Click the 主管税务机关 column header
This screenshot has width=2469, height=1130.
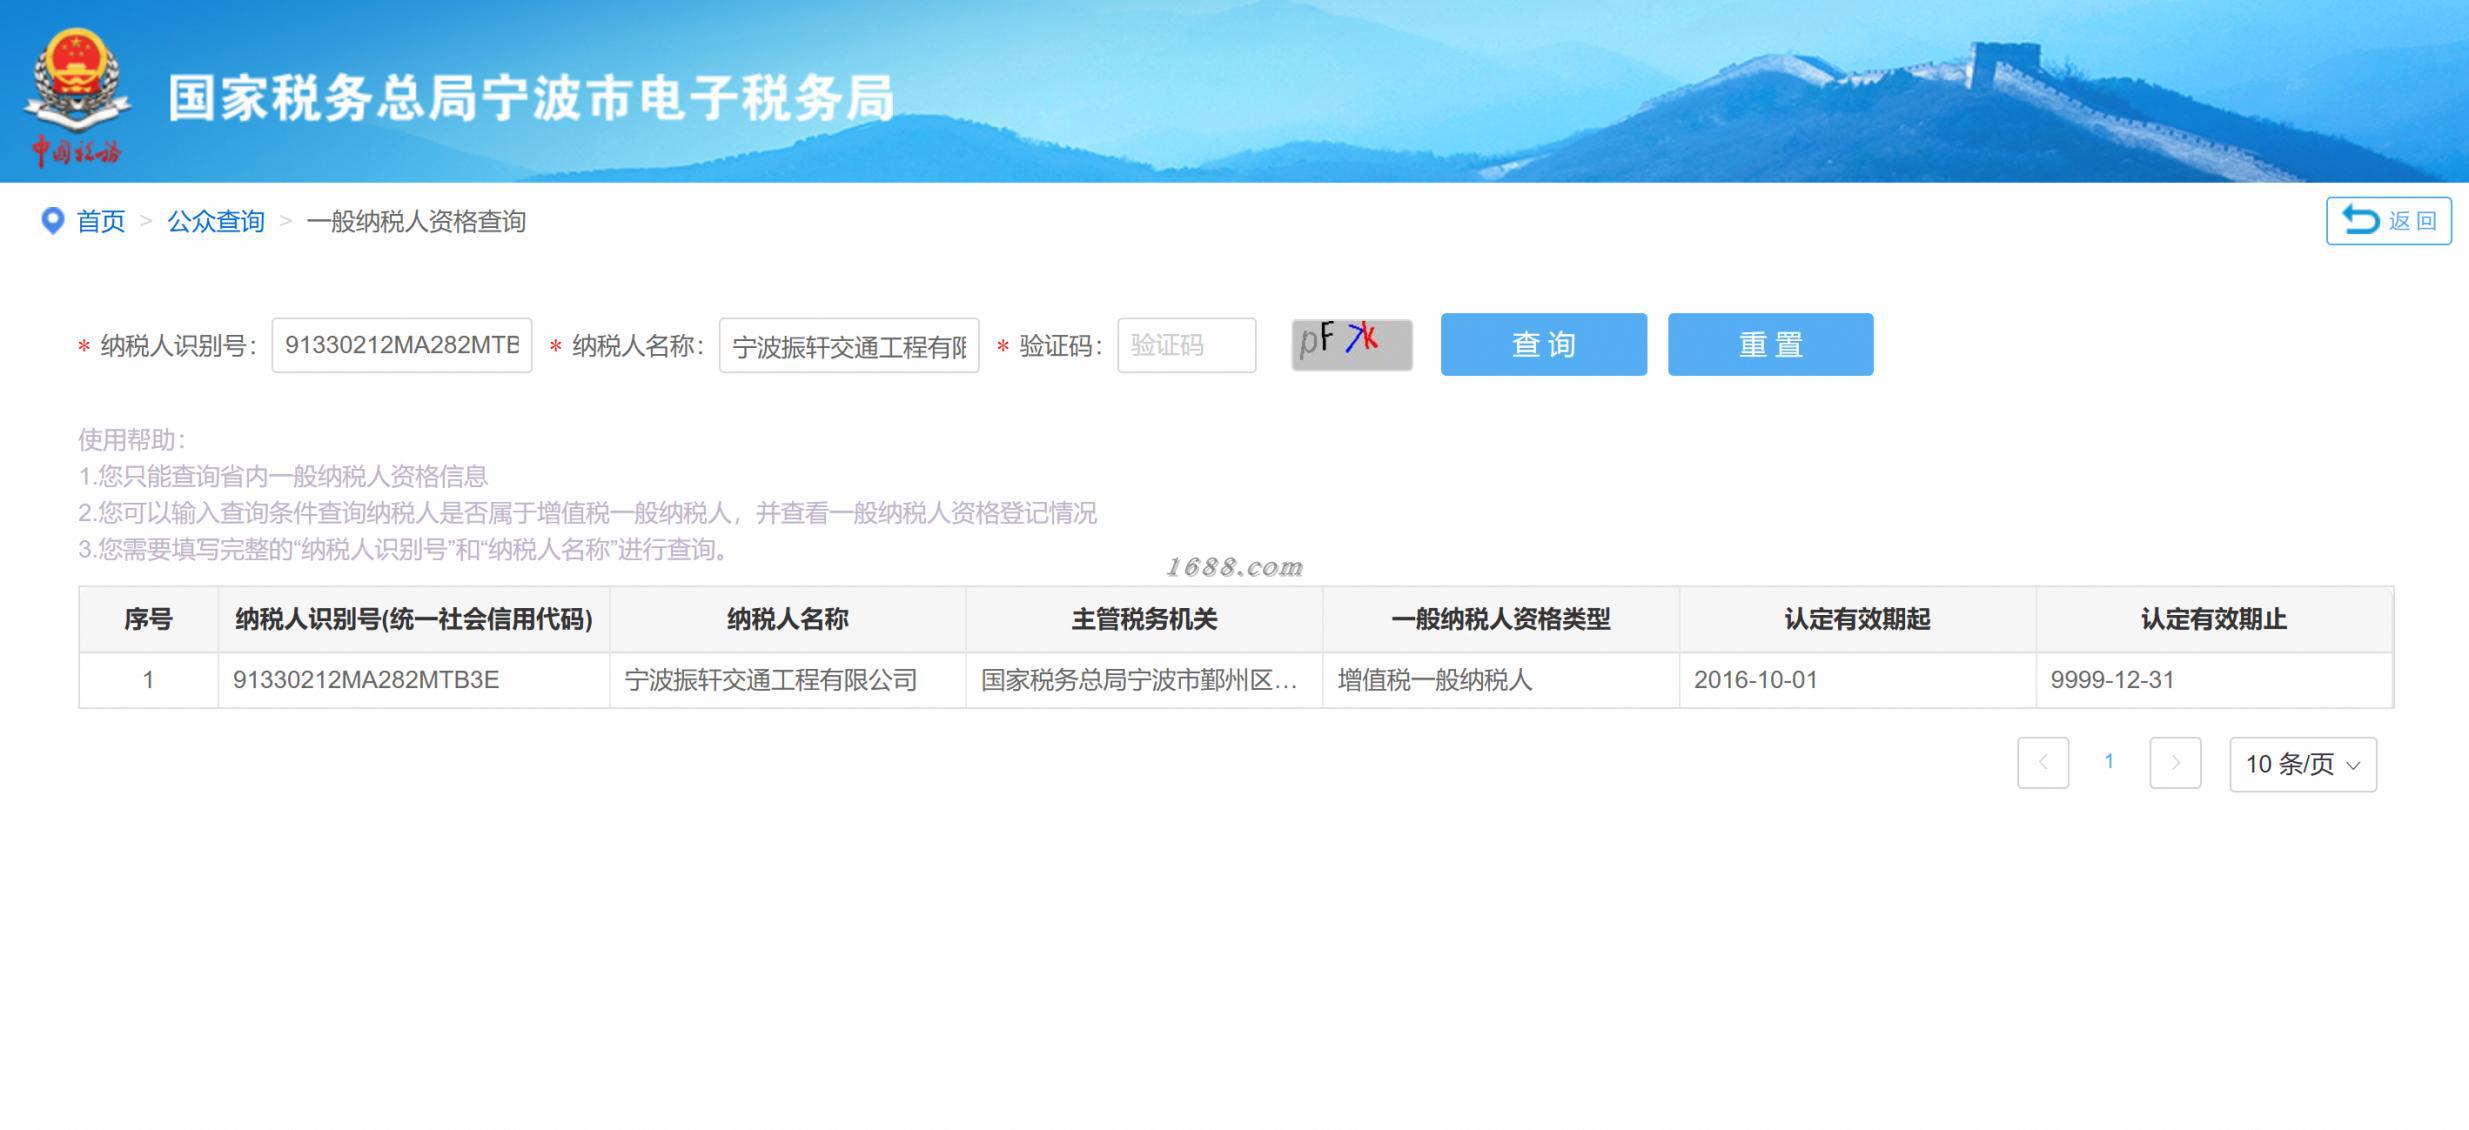point(1144,619)
